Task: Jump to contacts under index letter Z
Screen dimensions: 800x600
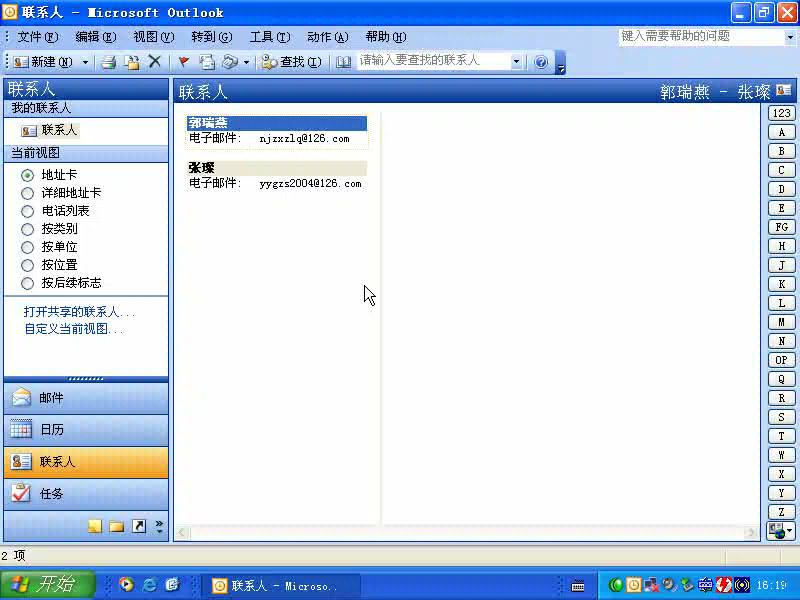Action: click(x=781, y=512)
